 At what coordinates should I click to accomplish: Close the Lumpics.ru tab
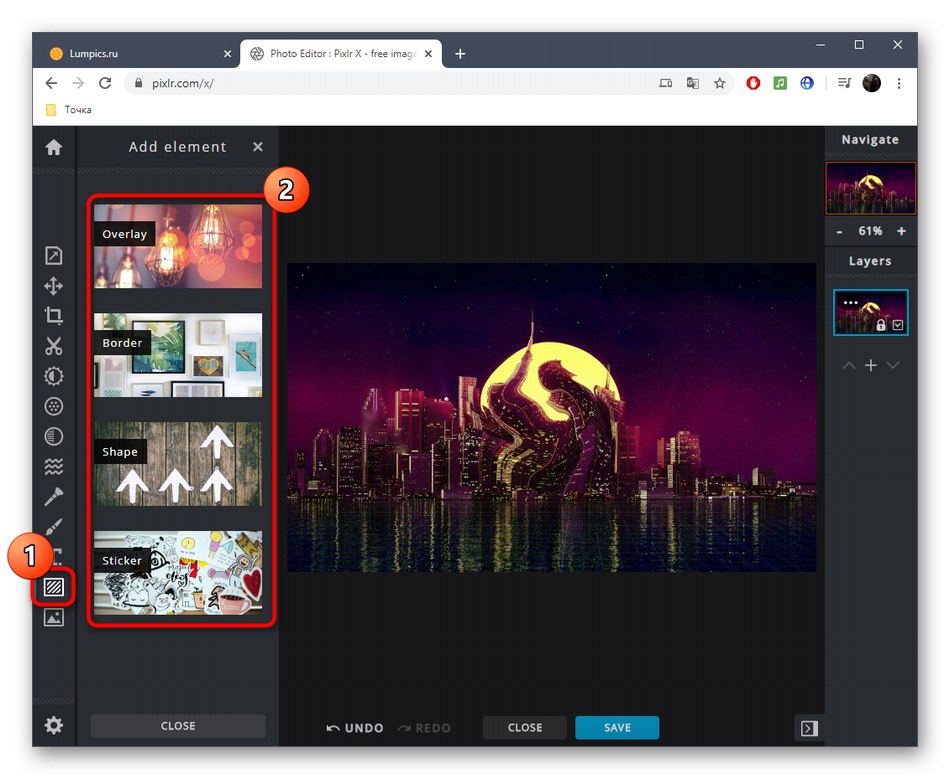click(x=227, y=54)
